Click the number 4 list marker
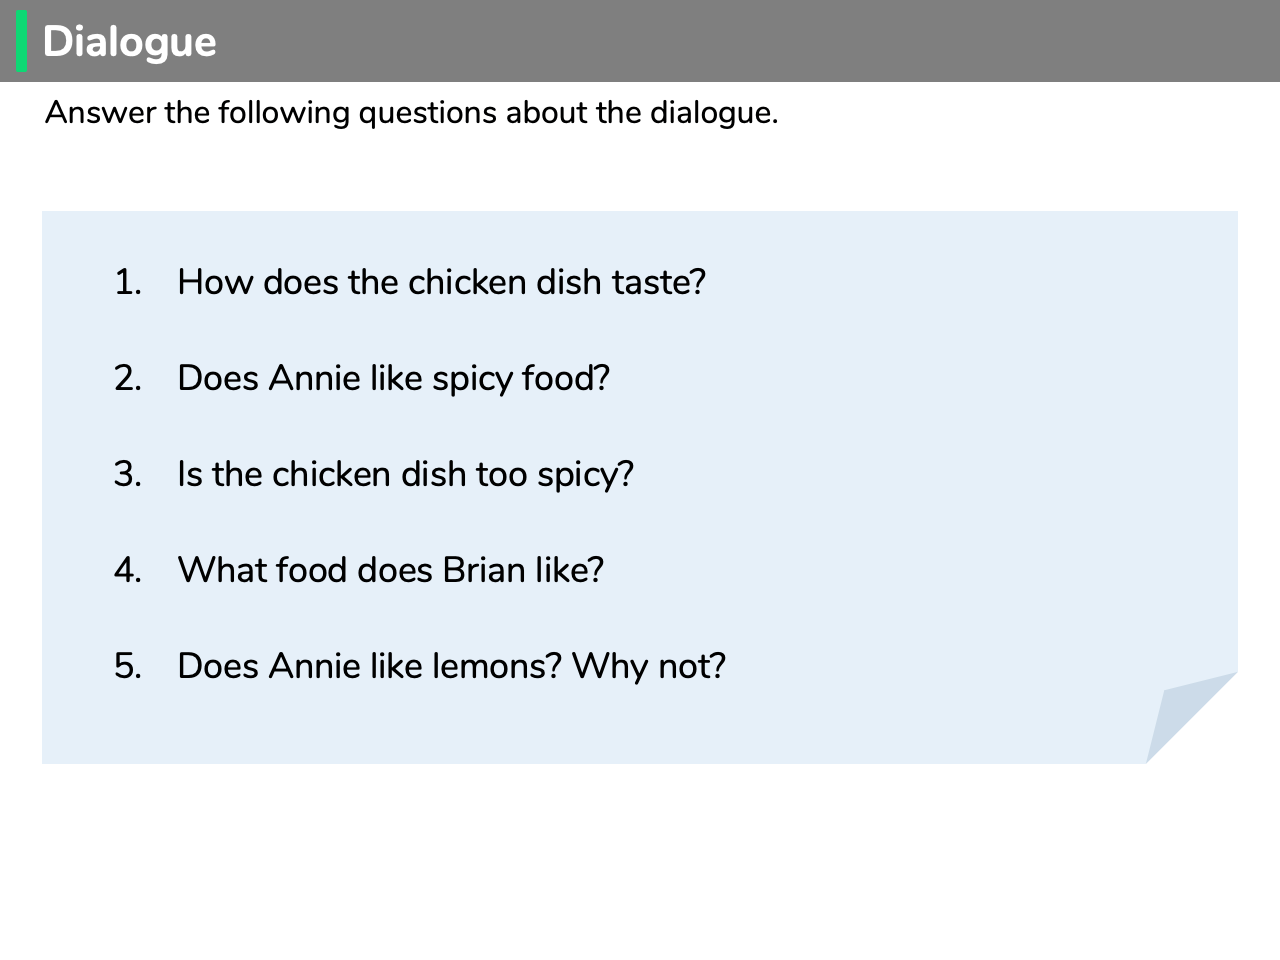 pyautogui.click(x=128, y=570)
